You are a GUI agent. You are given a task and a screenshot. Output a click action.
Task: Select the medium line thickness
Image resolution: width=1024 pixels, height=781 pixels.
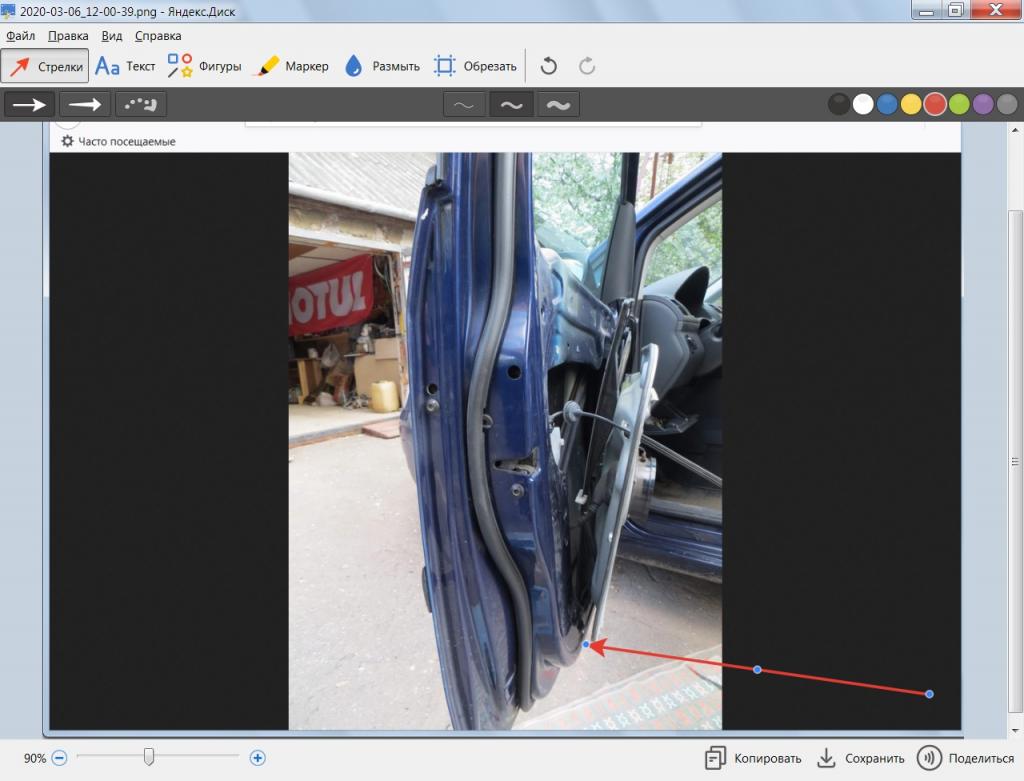tap(511, 104)
